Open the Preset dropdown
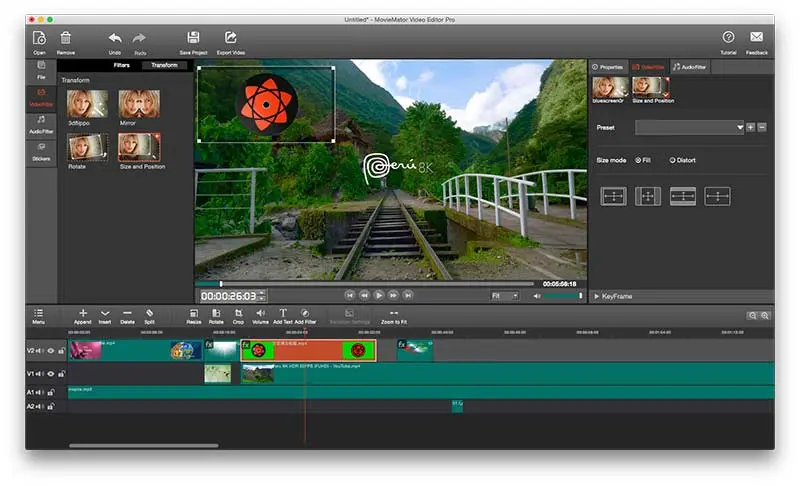 (x=689, y=127)
